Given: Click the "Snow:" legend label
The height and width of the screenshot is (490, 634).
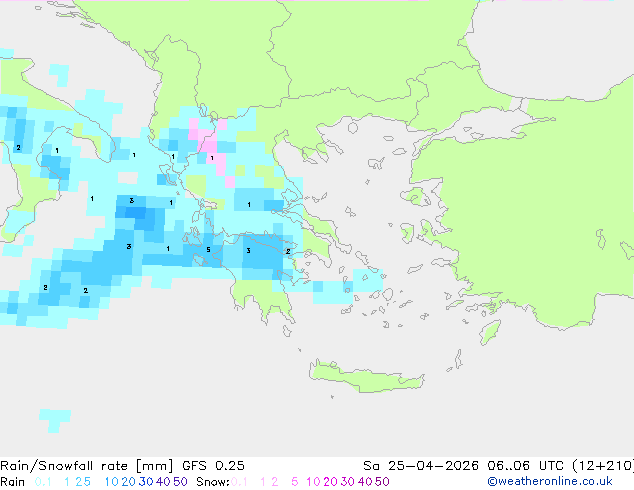Looking at the screenshot, I should click(213, 482).
